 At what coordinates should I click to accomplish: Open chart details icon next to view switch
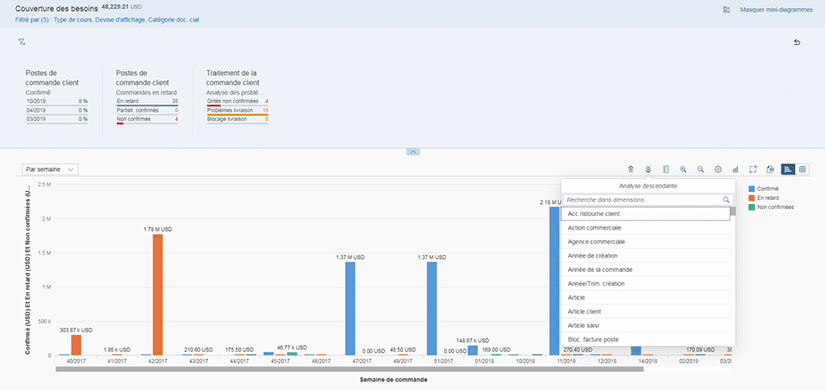[770, 169]
